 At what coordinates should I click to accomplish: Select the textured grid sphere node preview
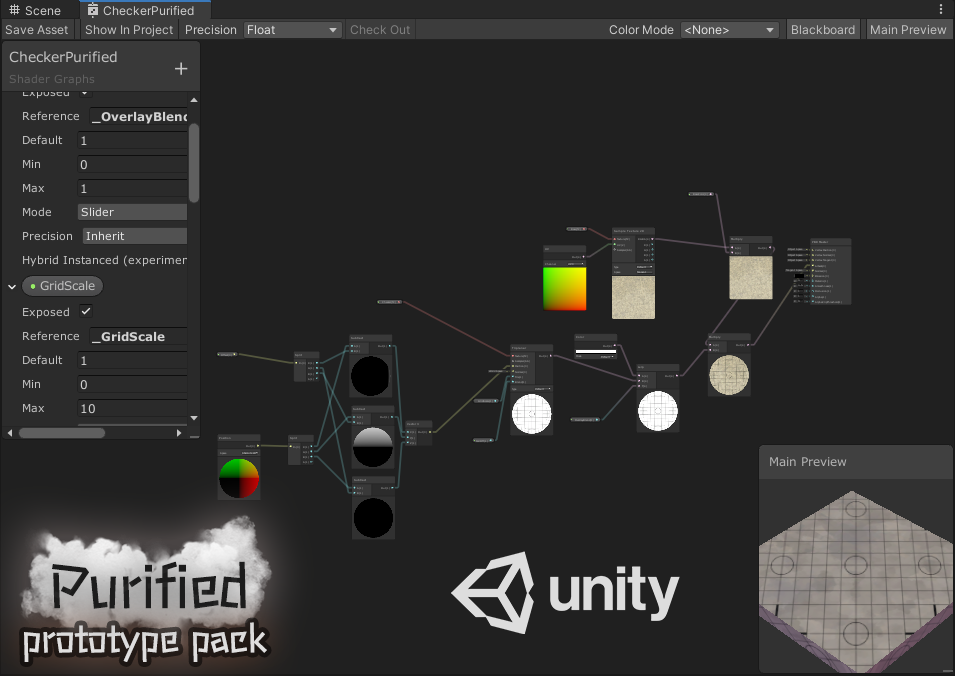point(729,375)
